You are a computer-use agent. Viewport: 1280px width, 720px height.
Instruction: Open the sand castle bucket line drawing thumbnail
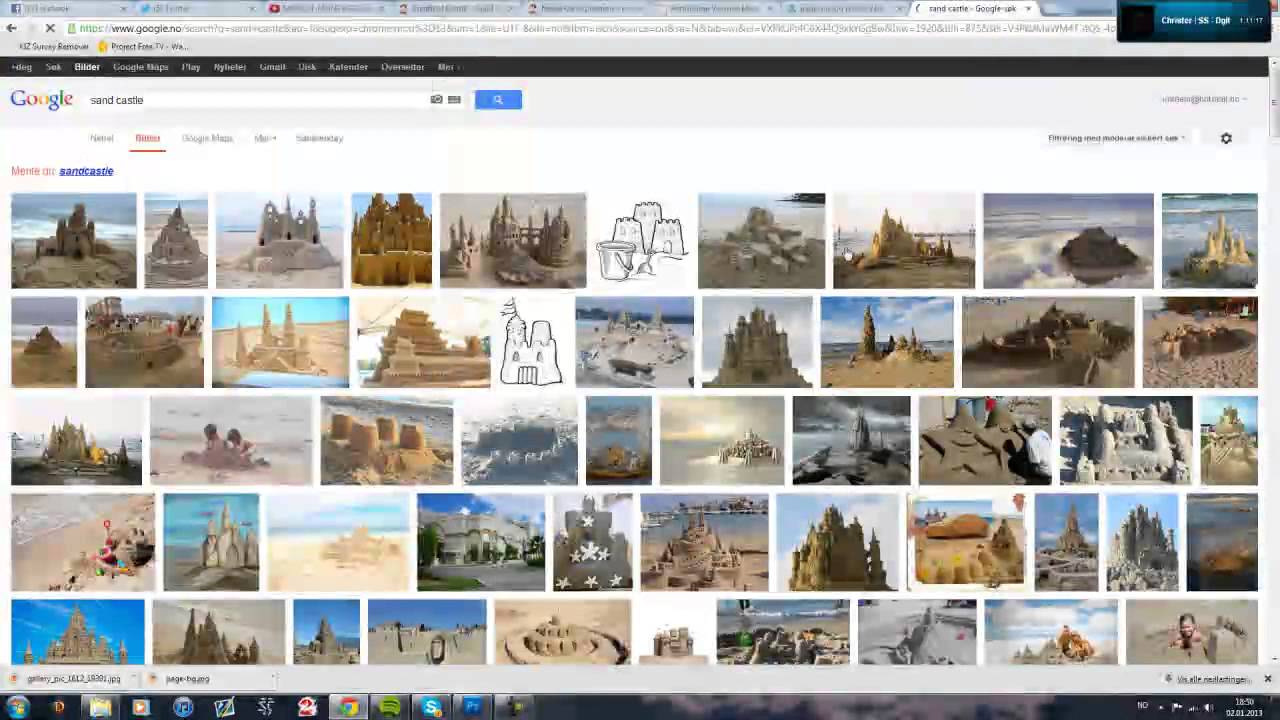coord(642,241)
